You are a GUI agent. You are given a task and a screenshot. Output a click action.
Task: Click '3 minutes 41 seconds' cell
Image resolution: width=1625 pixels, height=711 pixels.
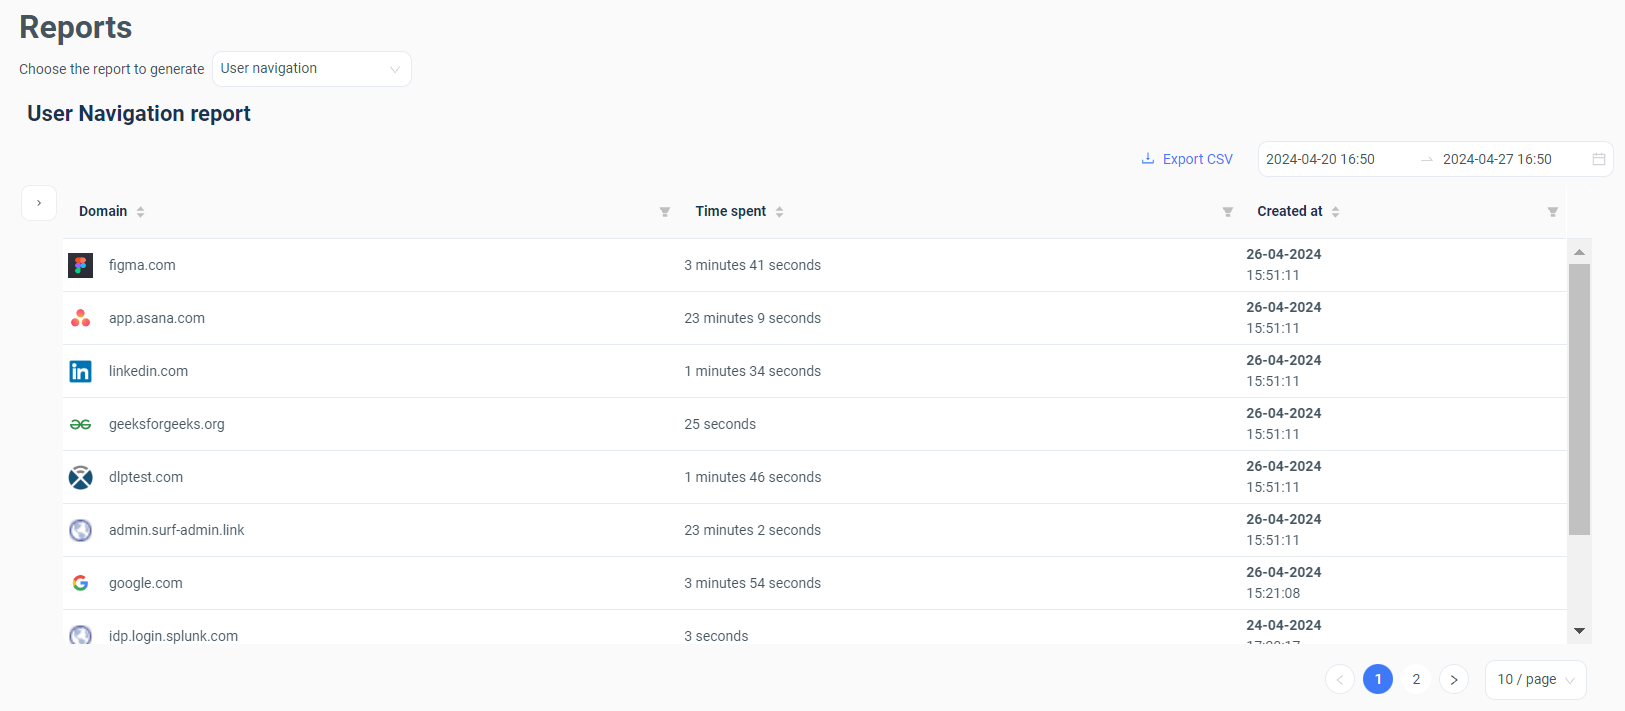click(x=752, y=265)
